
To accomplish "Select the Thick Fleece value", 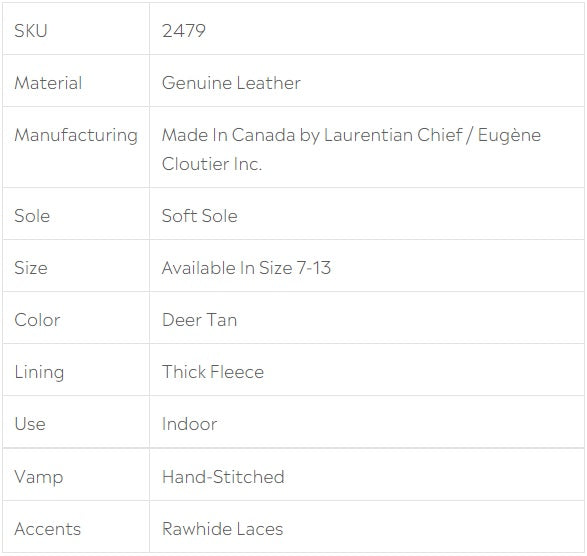I will [x=213, y=372].
